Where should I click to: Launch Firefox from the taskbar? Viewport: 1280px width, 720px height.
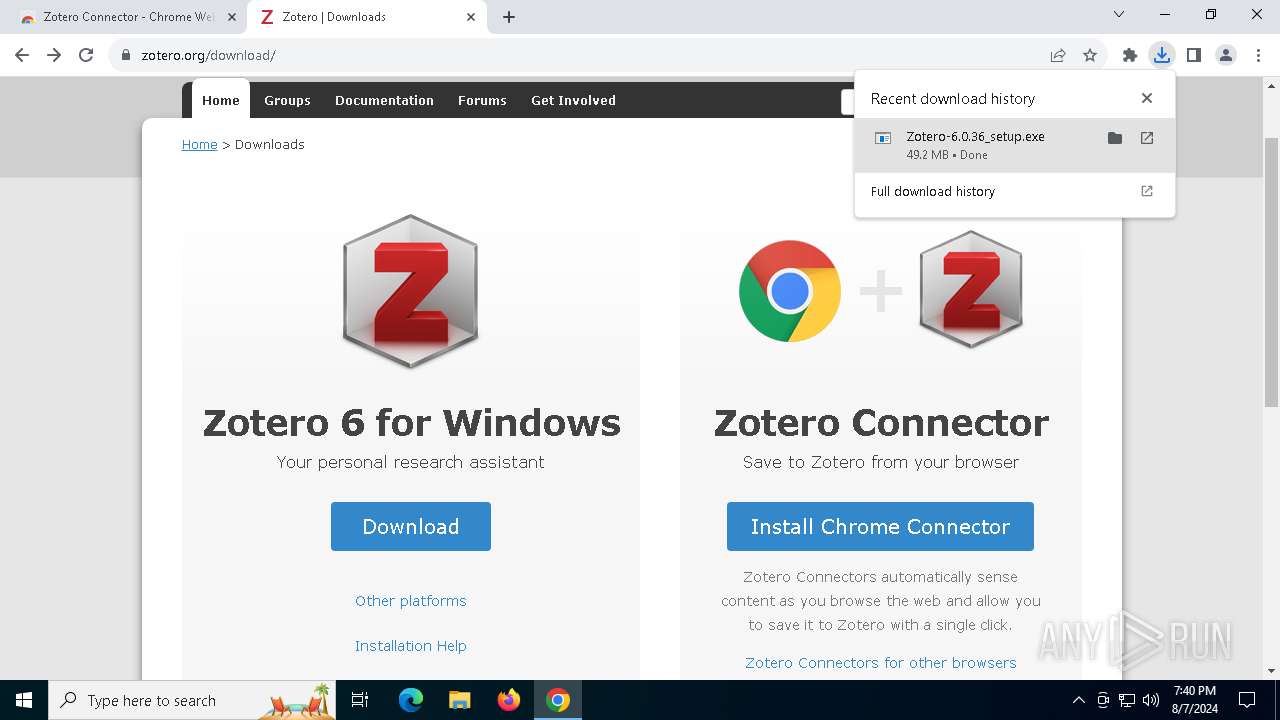pyautogui.click(x=509, y=700)
